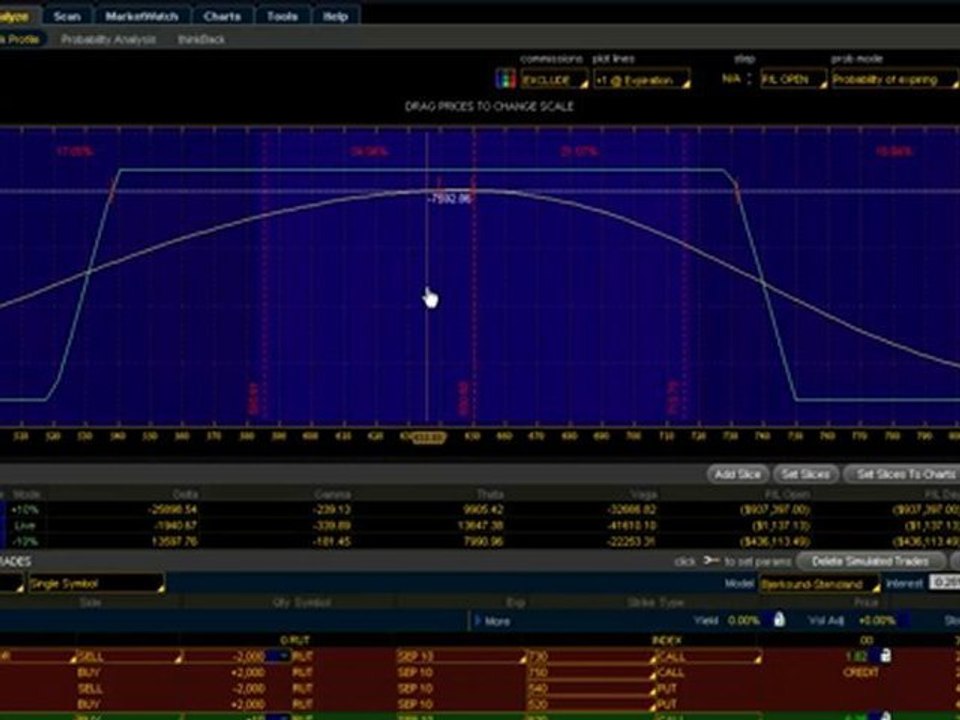
Task: Open the CALL type dropdown in first row
Action: point(708,656)
